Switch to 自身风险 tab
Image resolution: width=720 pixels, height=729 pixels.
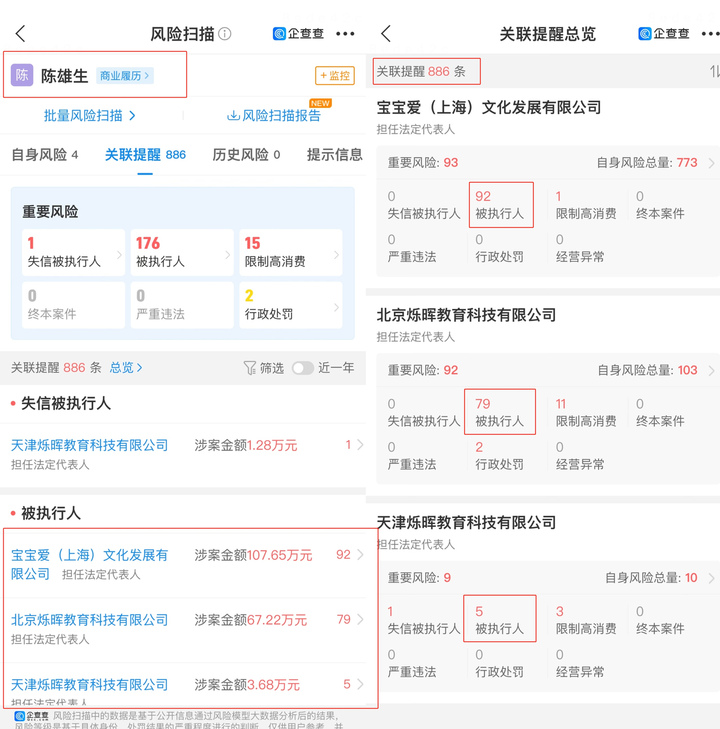click(45, 154)
